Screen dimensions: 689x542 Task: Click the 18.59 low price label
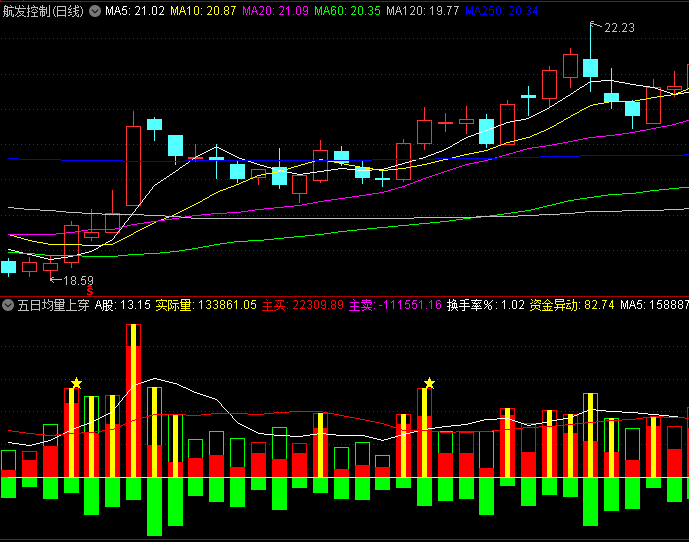78,280
